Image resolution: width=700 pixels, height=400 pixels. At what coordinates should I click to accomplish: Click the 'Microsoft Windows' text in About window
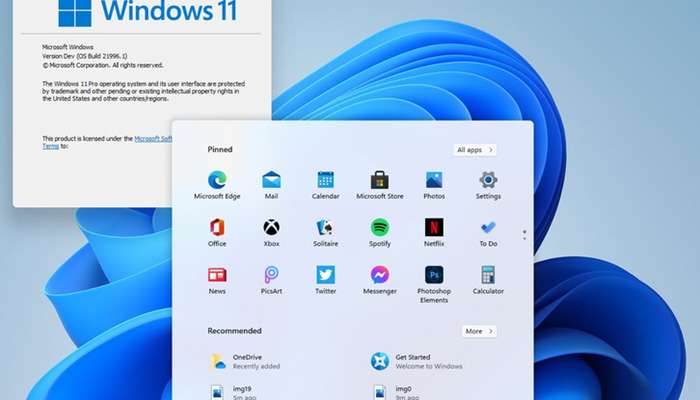(68, 47)
